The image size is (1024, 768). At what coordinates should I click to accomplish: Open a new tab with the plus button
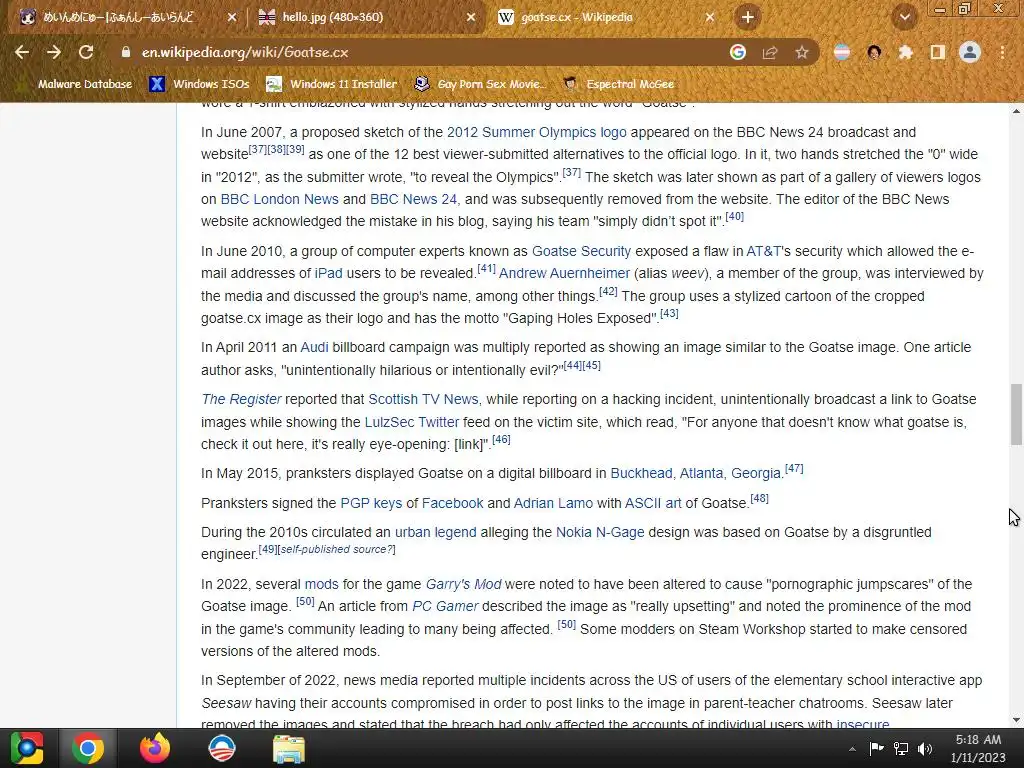748,17
